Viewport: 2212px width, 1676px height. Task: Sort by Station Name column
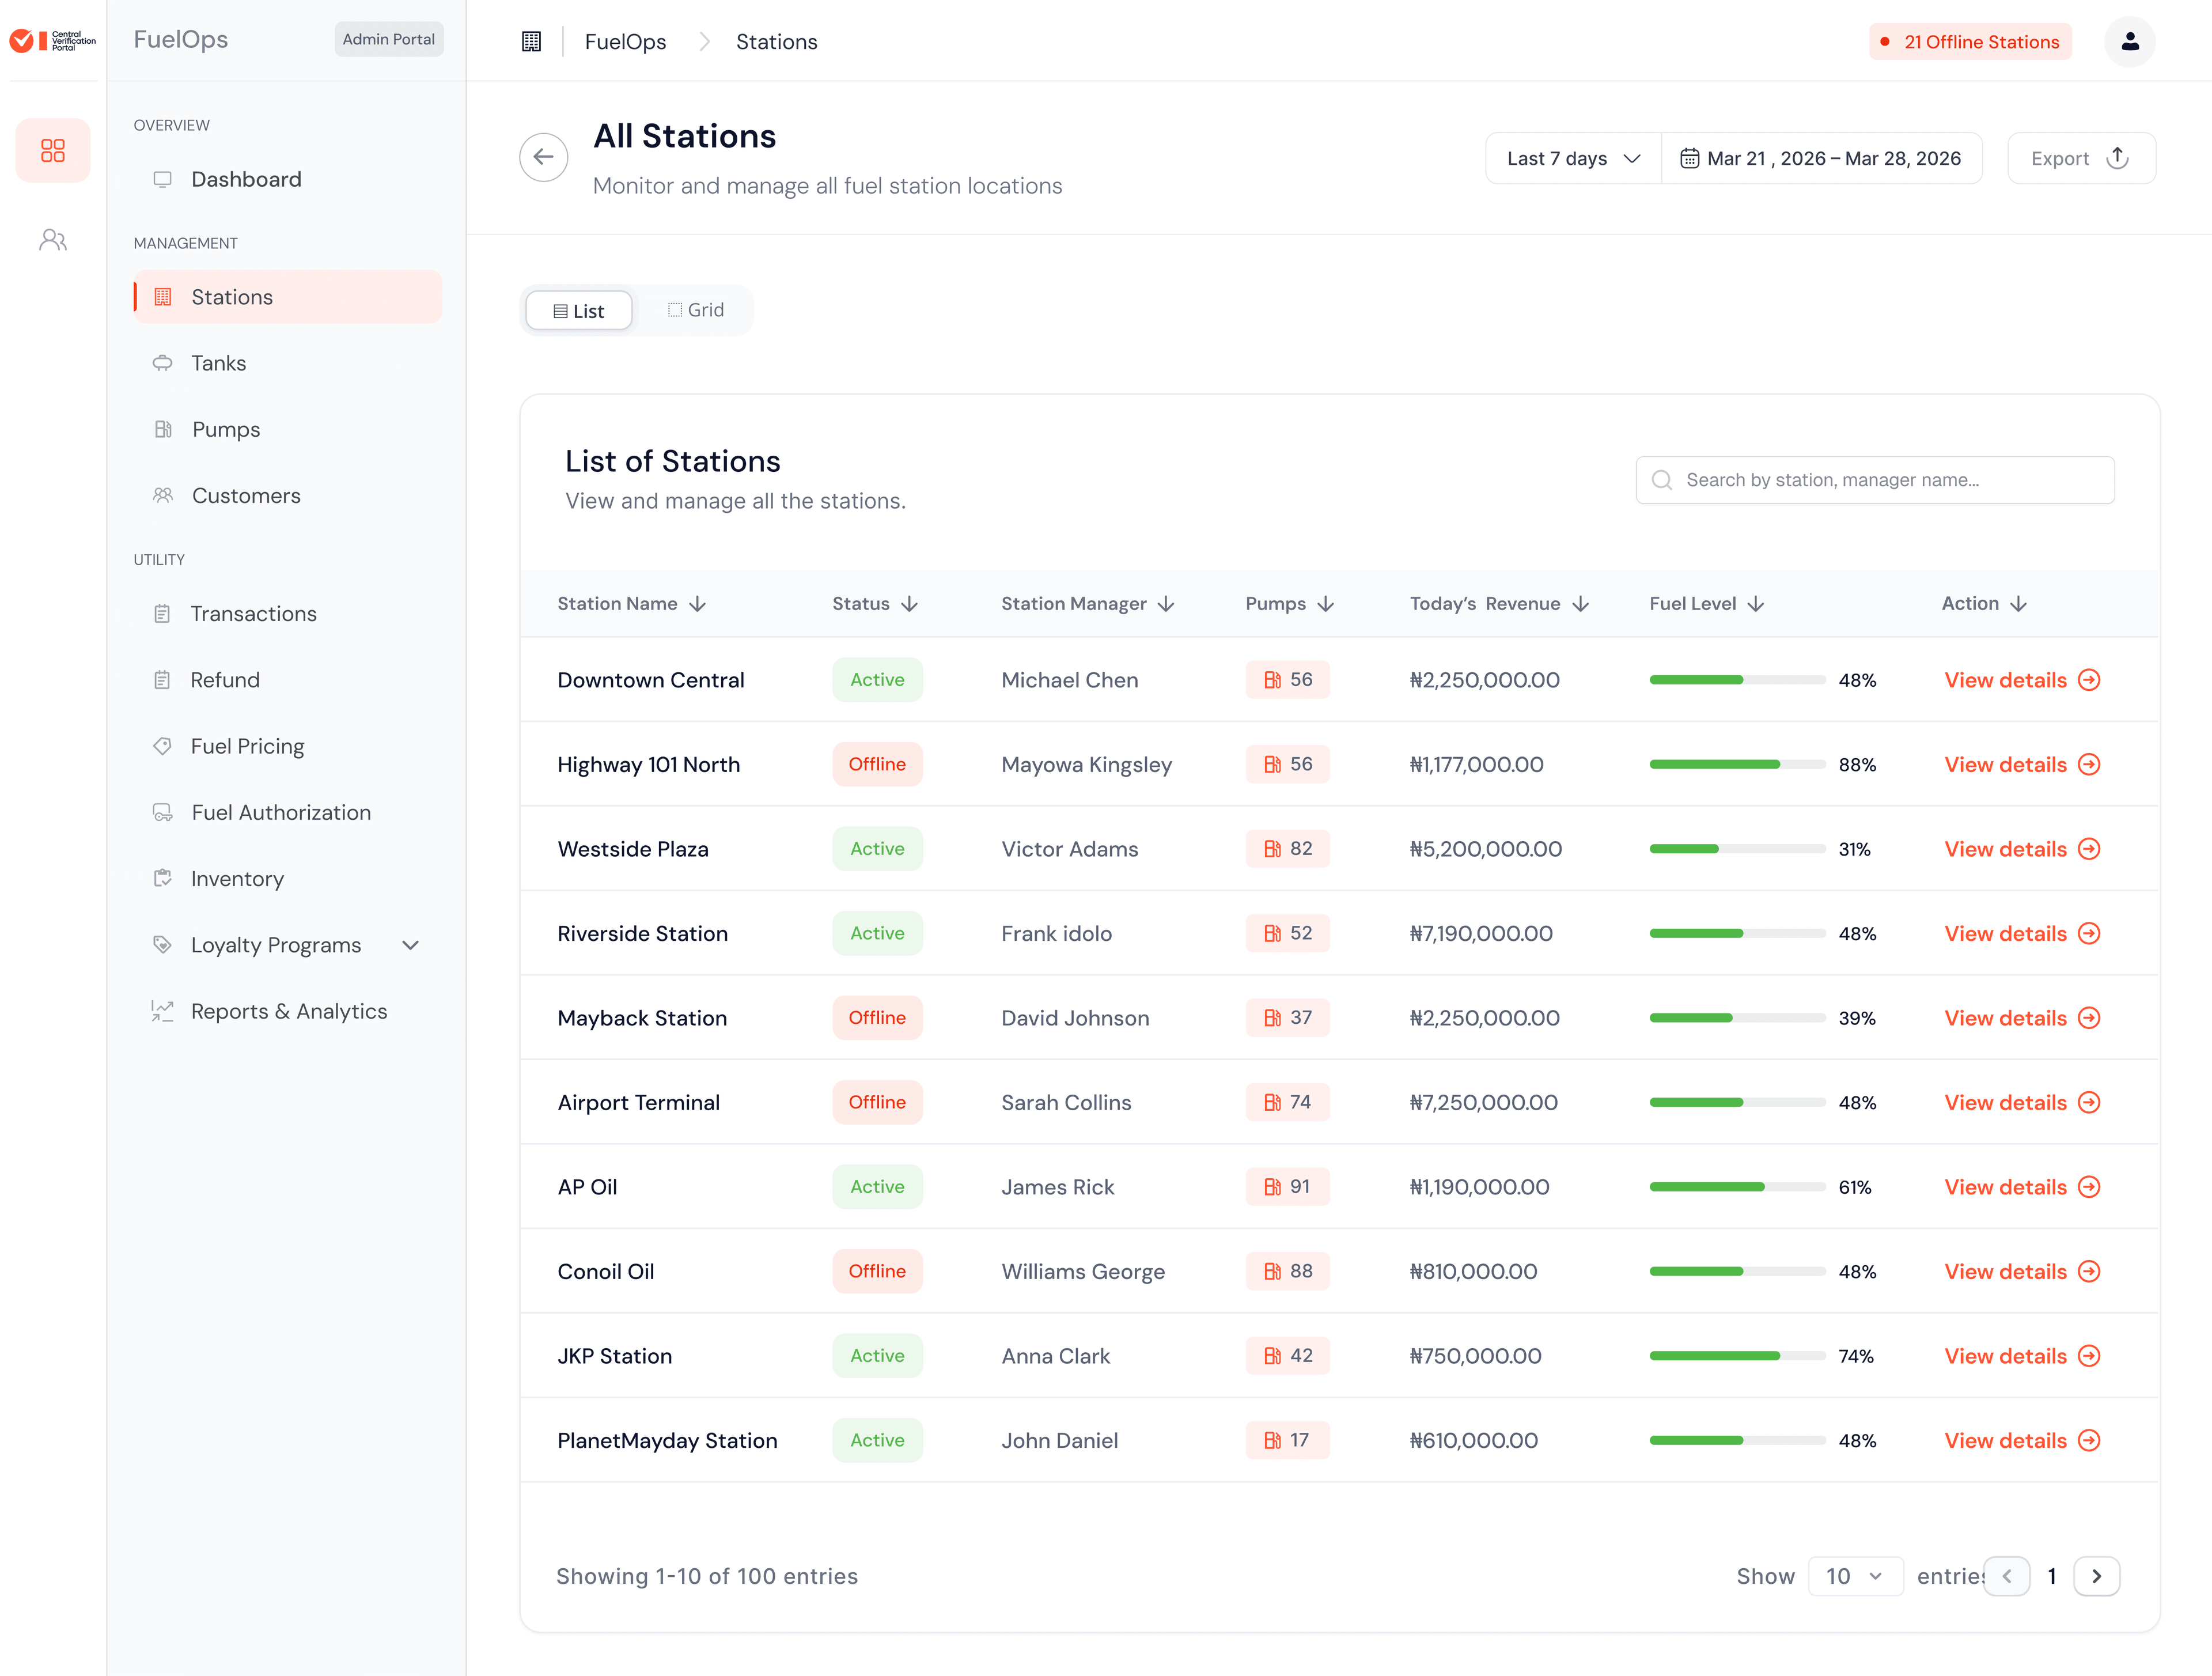[x=632, y=604]
